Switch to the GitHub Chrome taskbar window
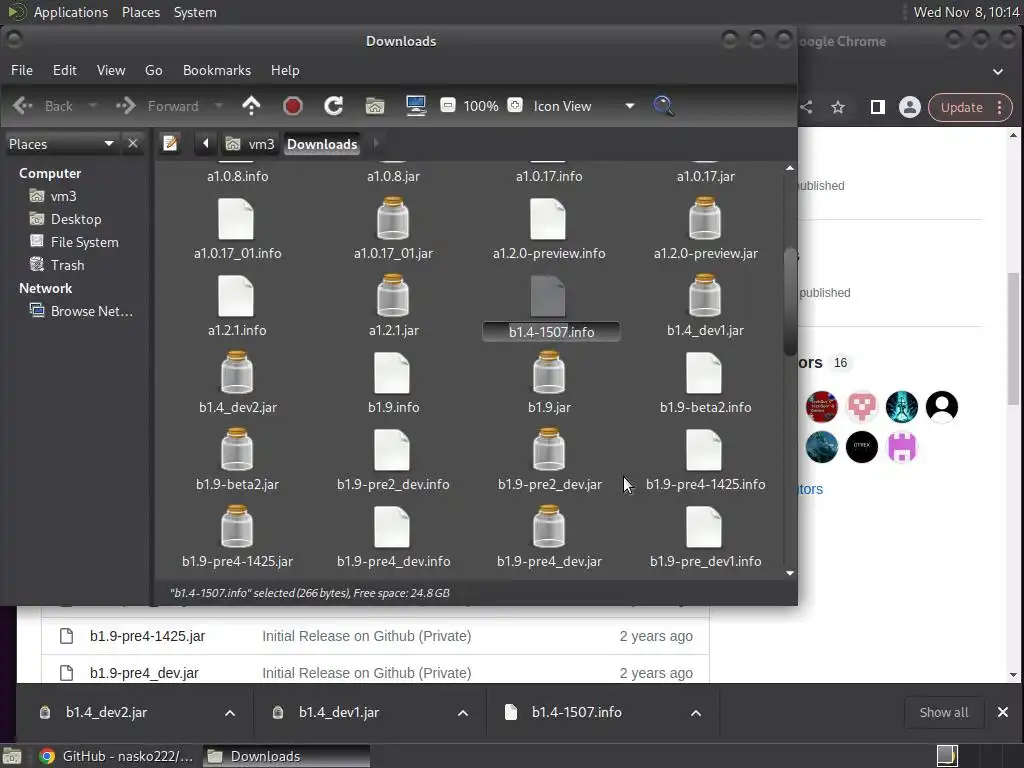1024x768 pixels. 116,756
